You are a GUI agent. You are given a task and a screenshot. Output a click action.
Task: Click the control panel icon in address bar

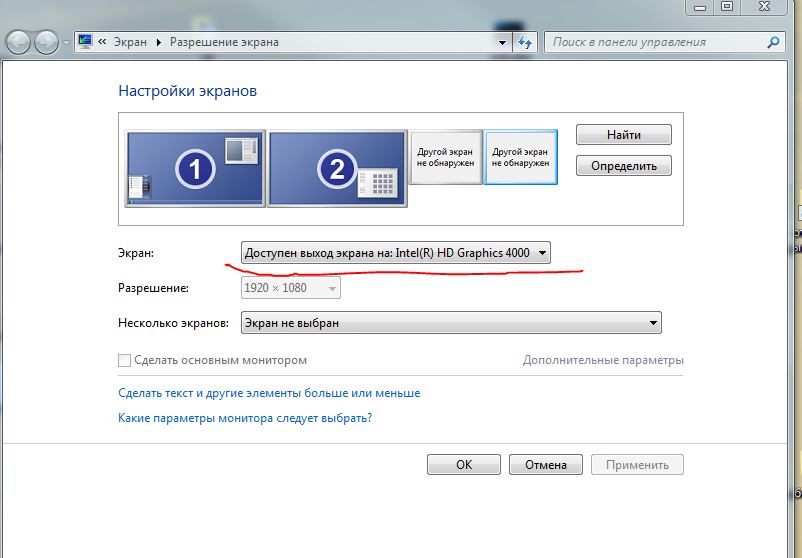point(86,43)
